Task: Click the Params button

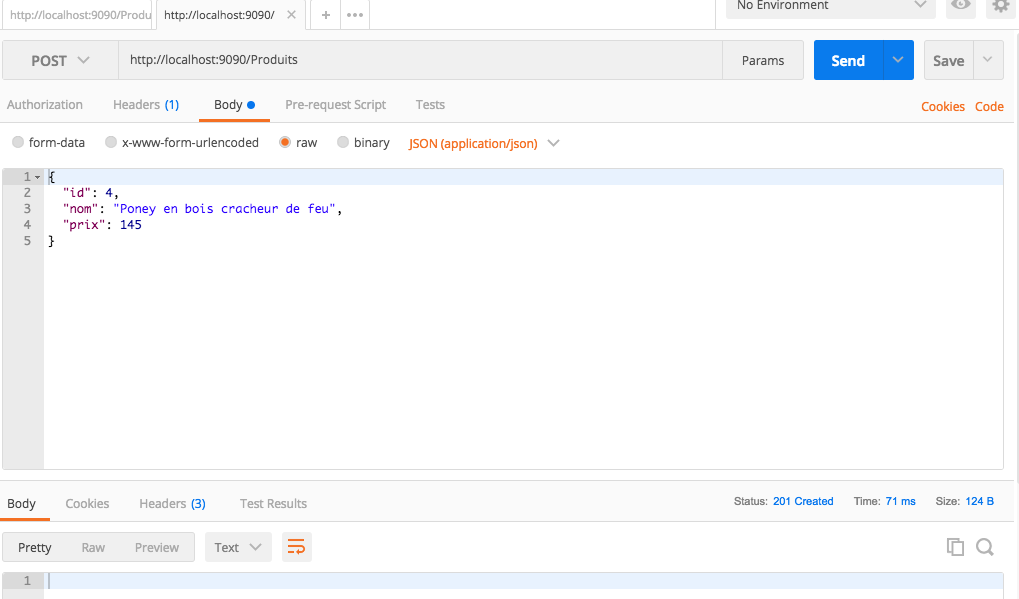Action: pyautogui.click(x=763, y=60)
